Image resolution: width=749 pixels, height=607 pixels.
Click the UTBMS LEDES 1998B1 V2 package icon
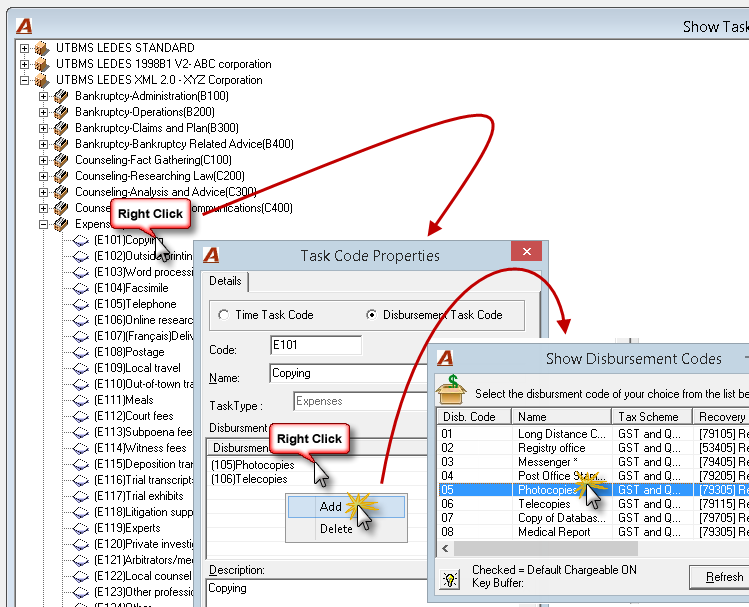tap(42, 64)
